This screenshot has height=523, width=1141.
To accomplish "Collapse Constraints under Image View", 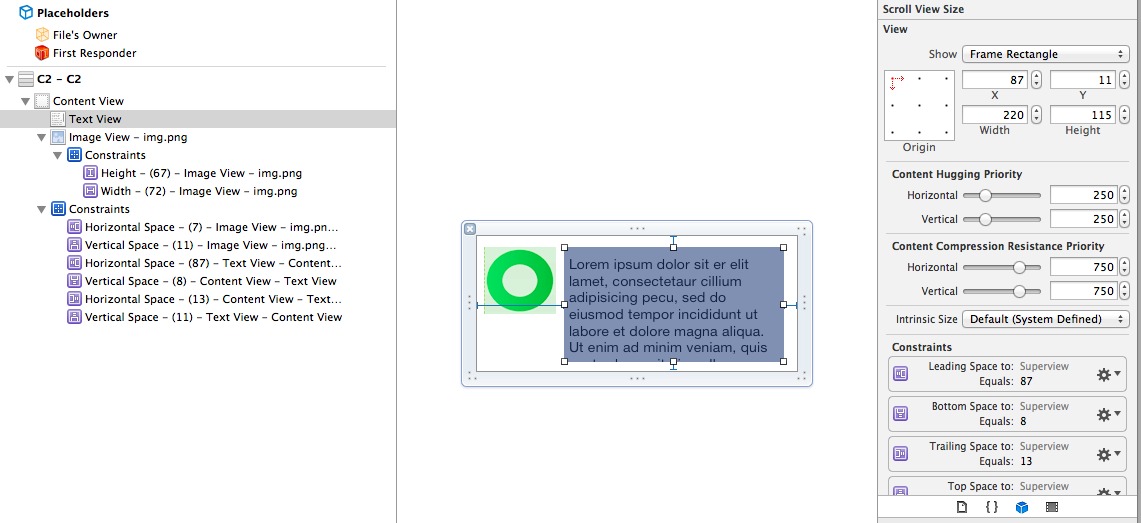I will point(57,155).
